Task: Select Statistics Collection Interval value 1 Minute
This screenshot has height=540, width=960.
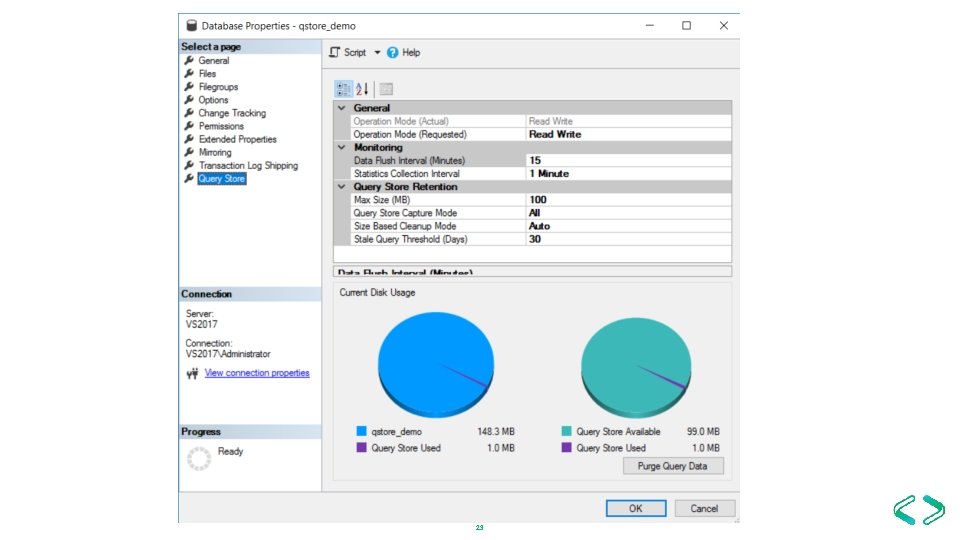Action: coord(628,174)
